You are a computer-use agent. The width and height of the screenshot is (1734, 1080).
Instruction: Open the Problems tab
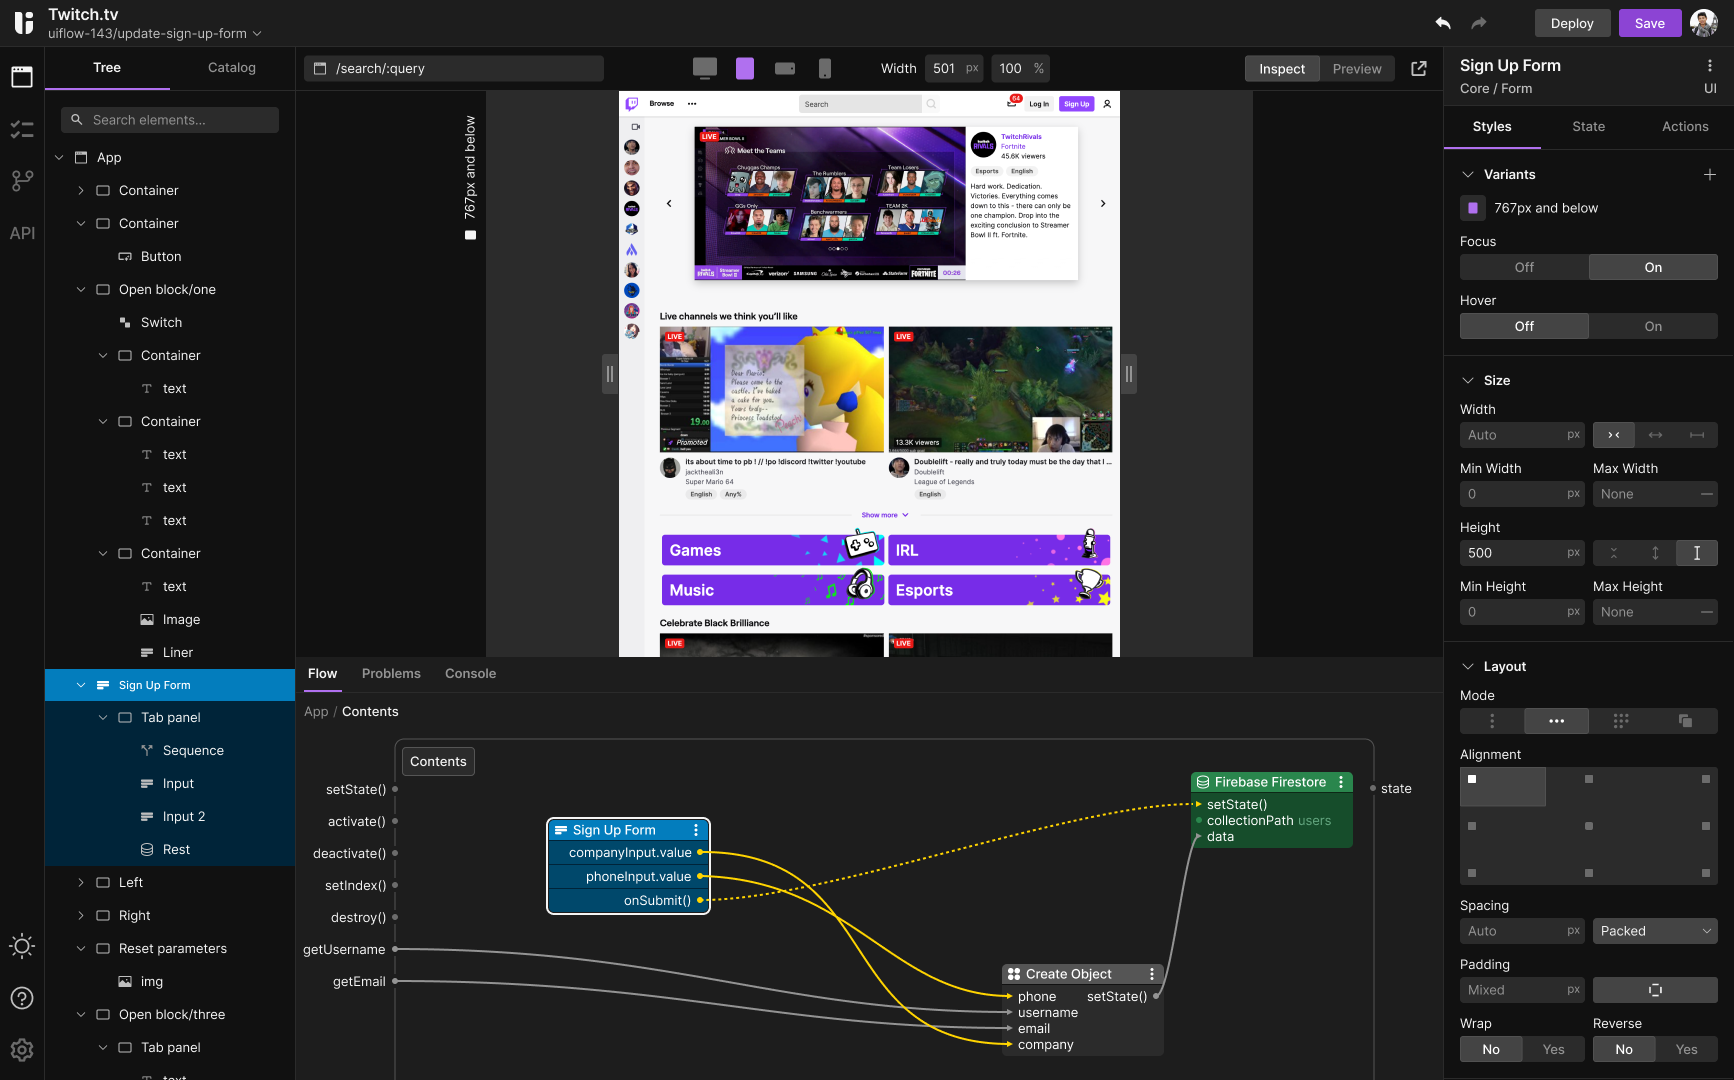click(391, 673)
